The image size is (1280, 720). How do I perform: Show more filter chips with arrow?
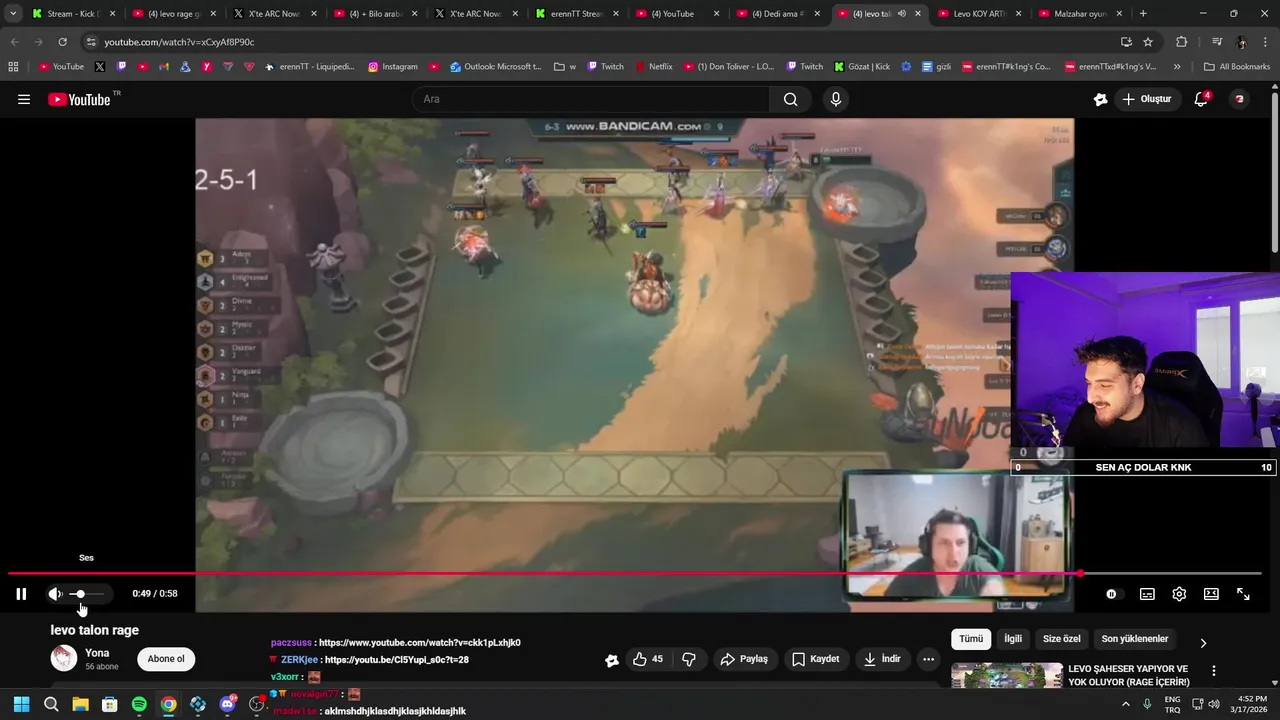click(1203, 643)
